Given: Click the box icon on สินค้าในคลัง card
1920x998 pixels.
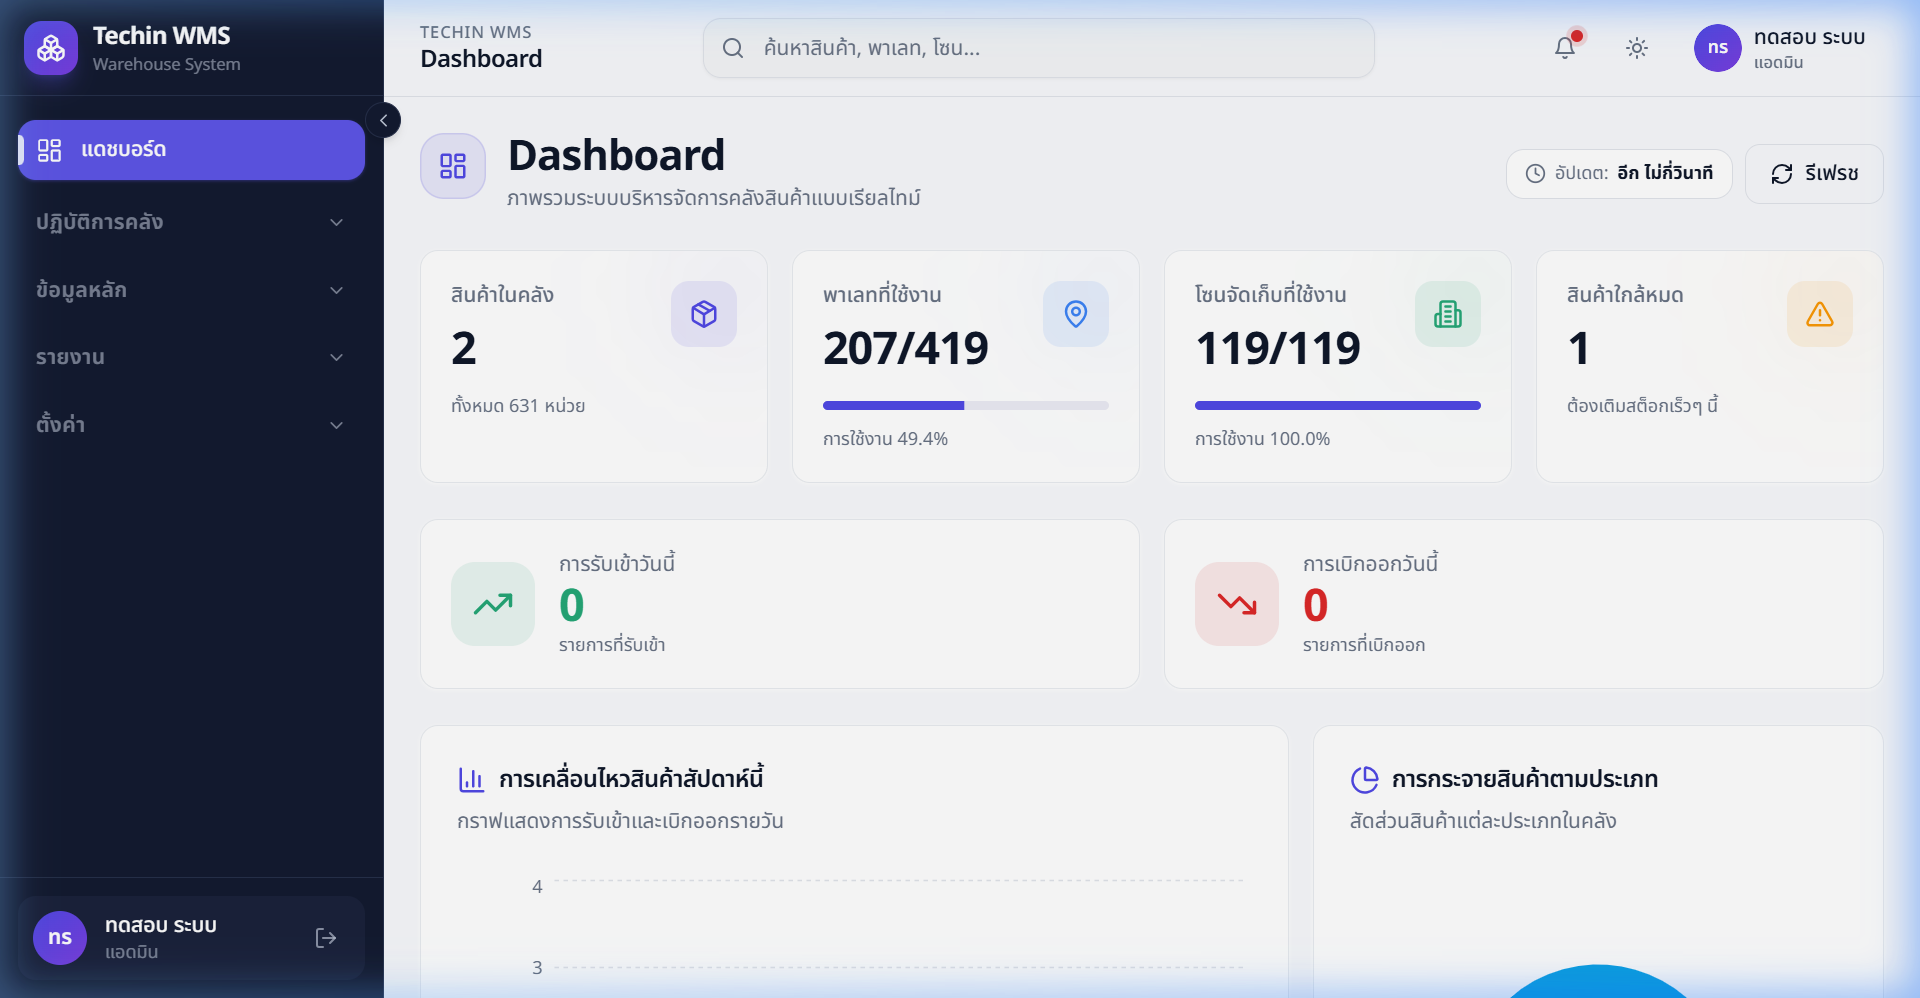Looking at the screenshot, I should 704,314.
